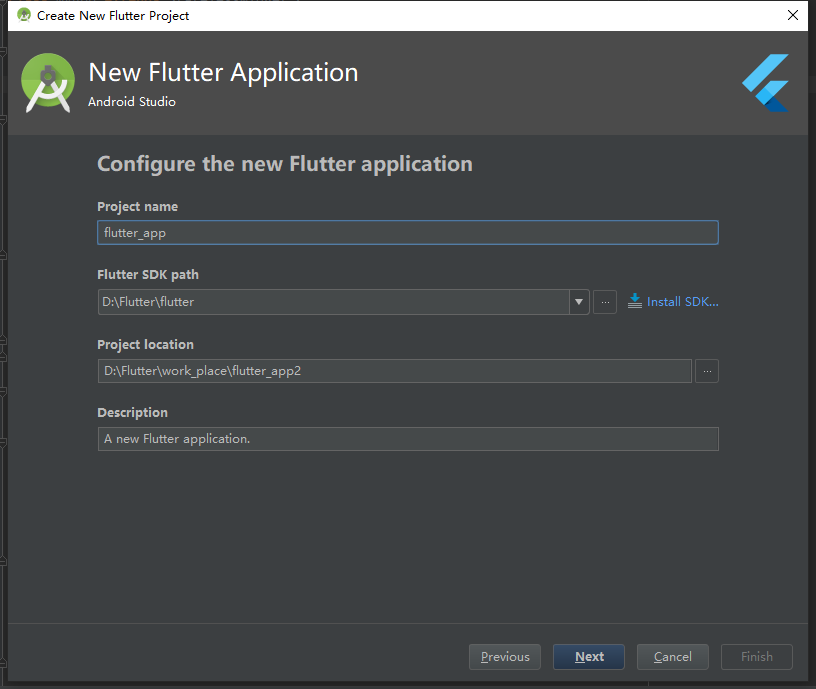This screenshot has width=816, height=689.
Task: Click the blue Flutter logo in header
Action: (x=766, y=82)
